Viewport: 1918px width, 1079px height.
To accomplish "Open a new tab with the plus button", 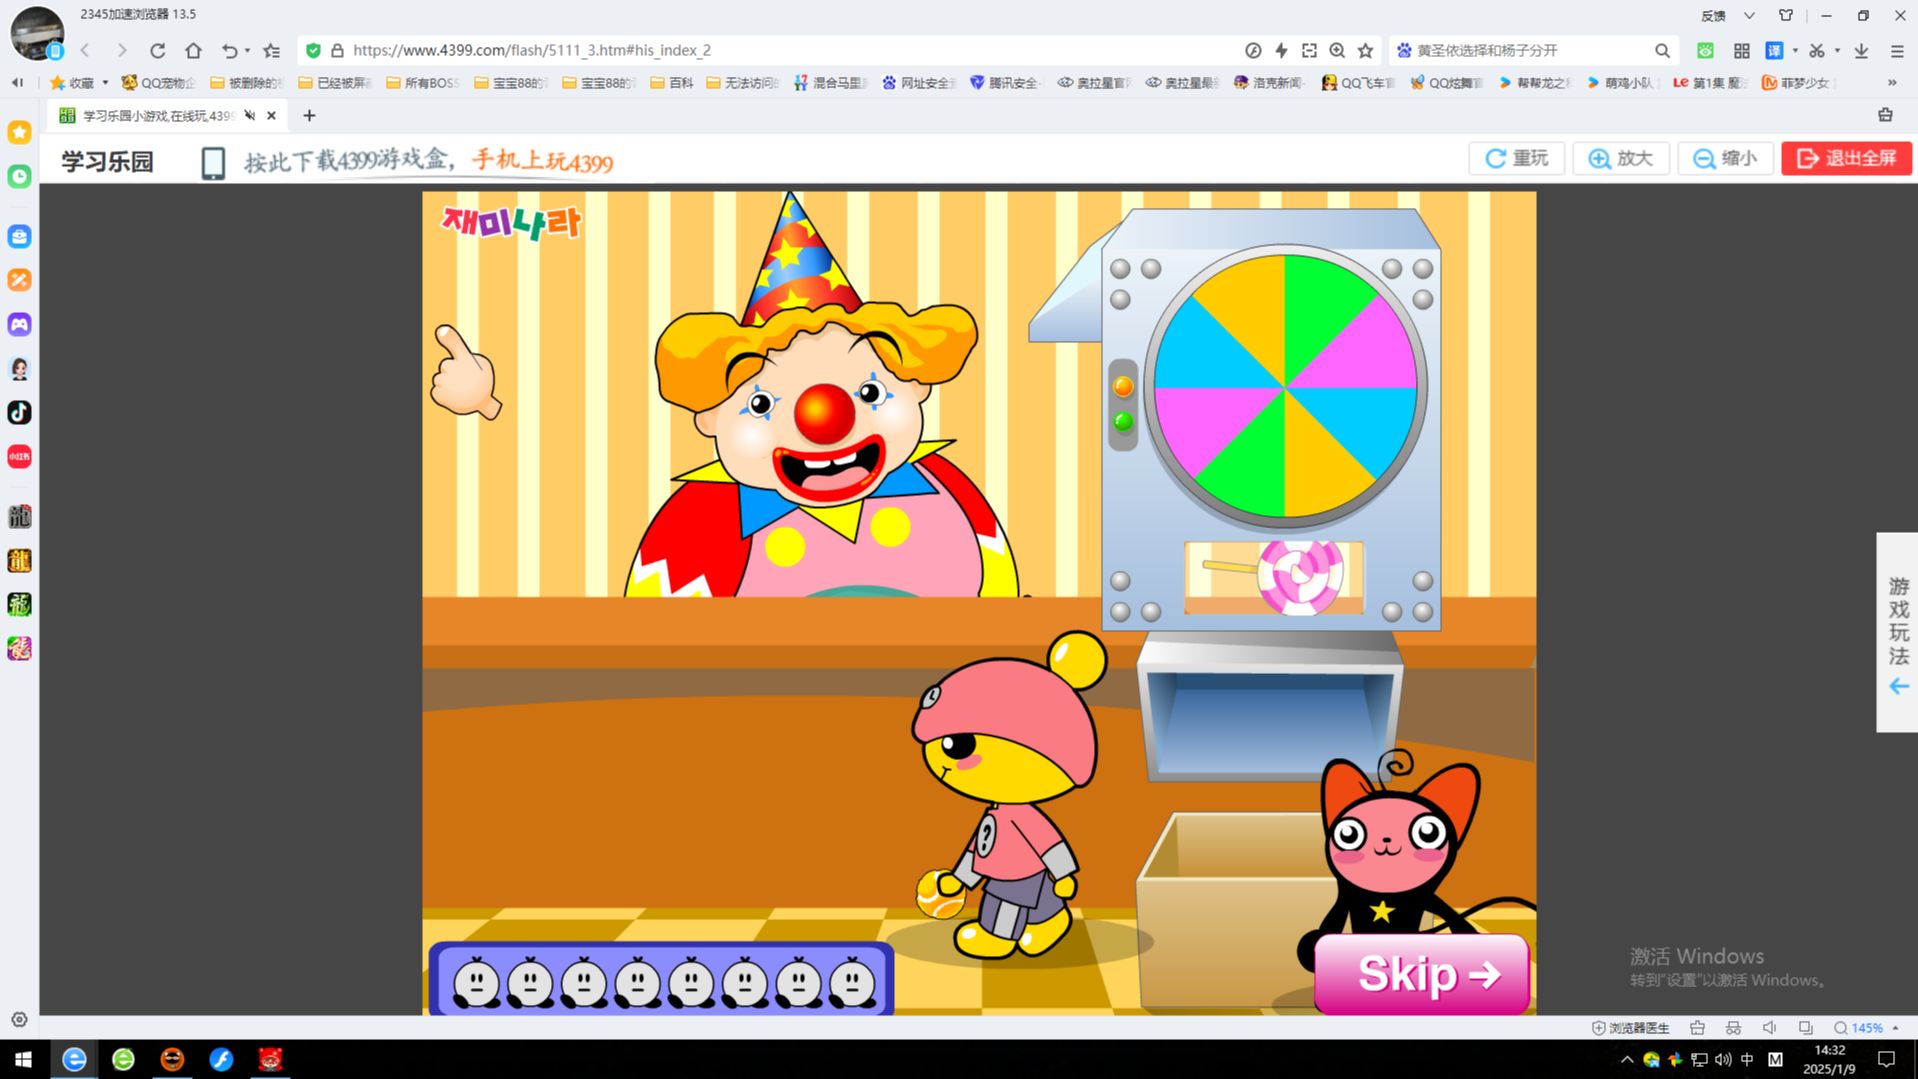I will pos(309,116).
